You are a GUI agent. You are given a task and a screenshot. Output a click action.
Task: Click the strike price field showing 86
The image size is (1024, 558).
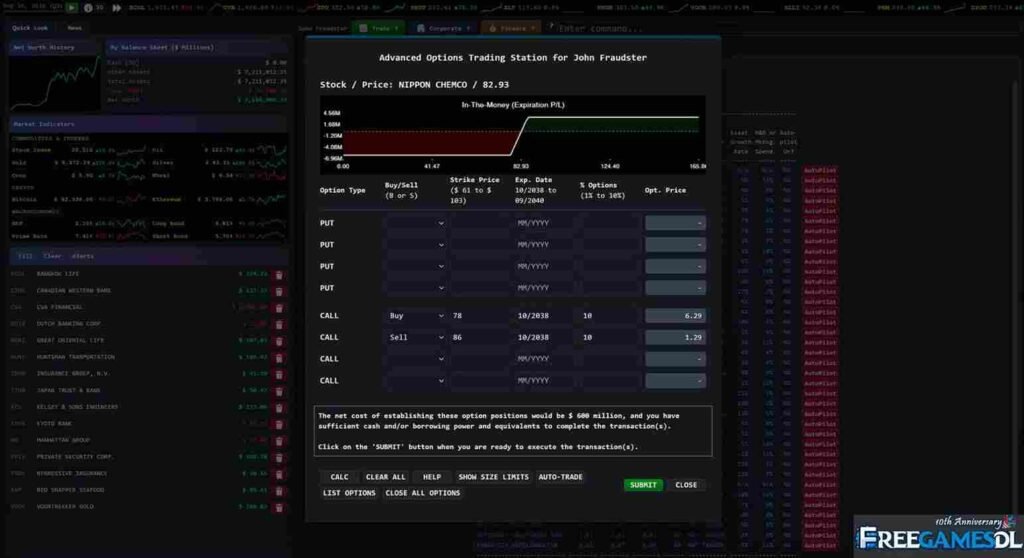(480, 337)
